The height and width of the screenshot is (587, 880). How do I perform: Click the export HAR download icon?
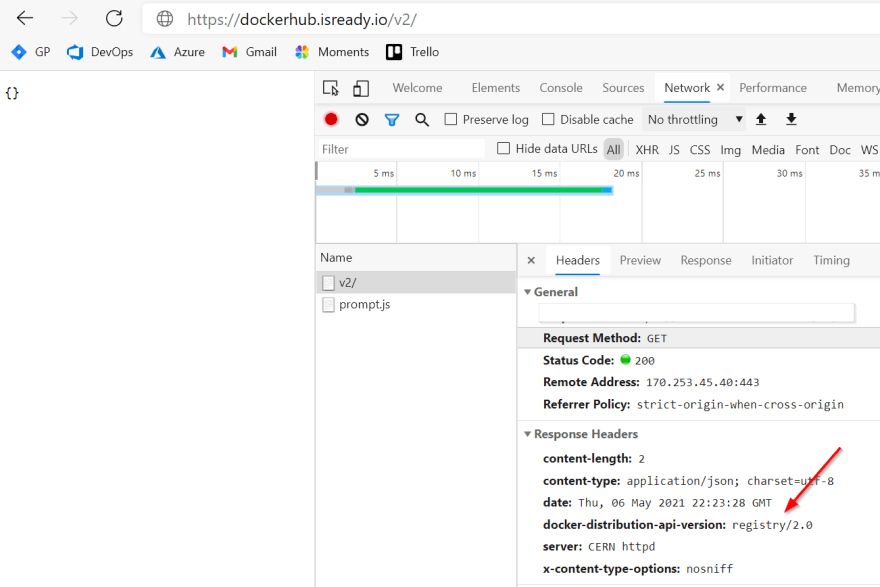[x=791, y=119]
